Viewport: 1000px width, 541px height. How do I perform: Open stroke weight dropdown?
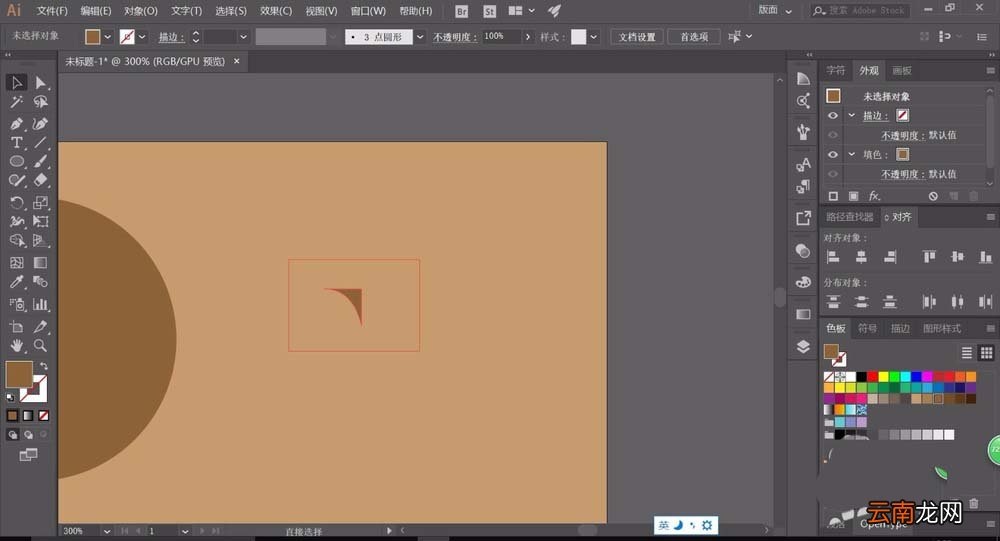(x=243, y=37)
